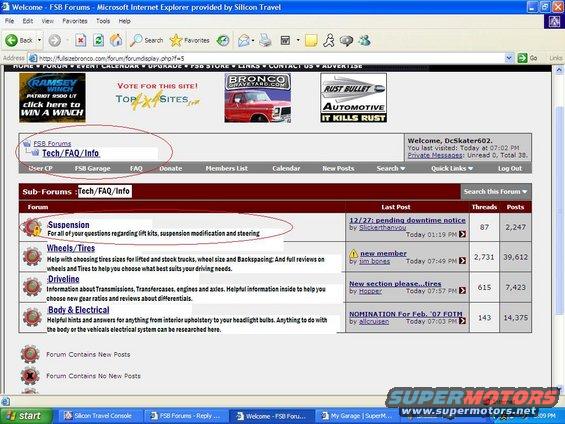Expand the address bar dropdown
The image size is (565, 424).
point(509,58)
